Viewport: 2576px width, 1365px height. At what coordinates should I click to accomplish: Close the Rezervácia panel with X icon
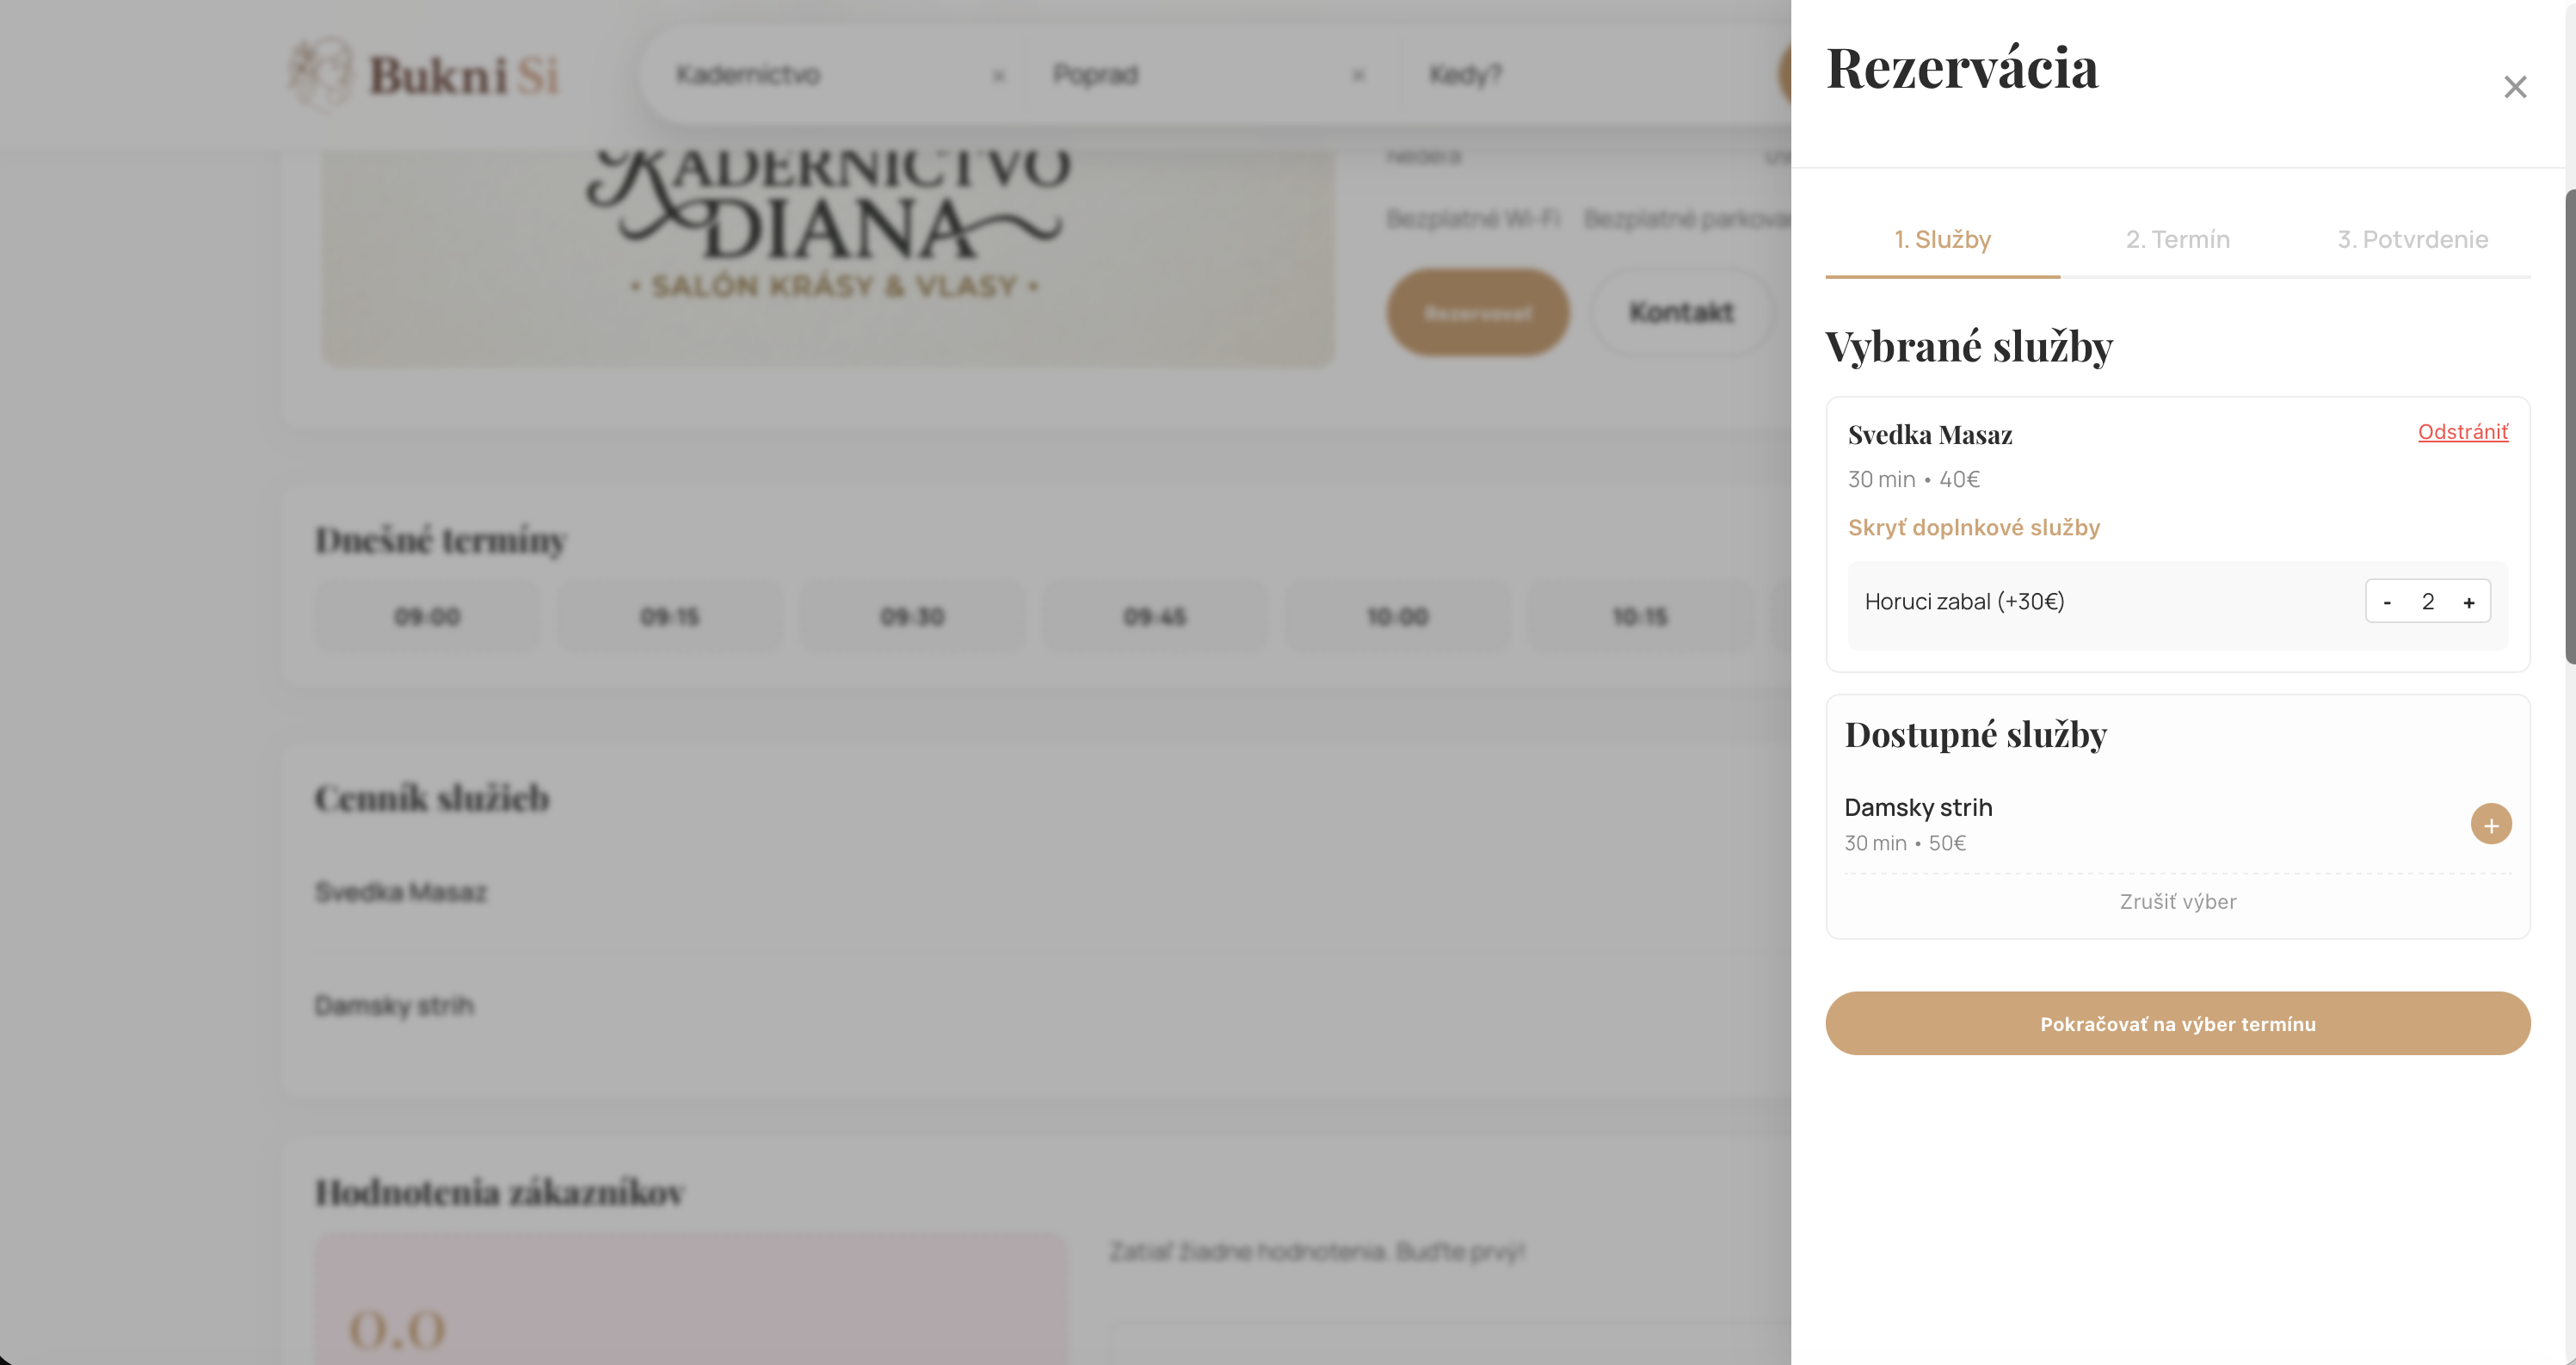(2514, 87)
